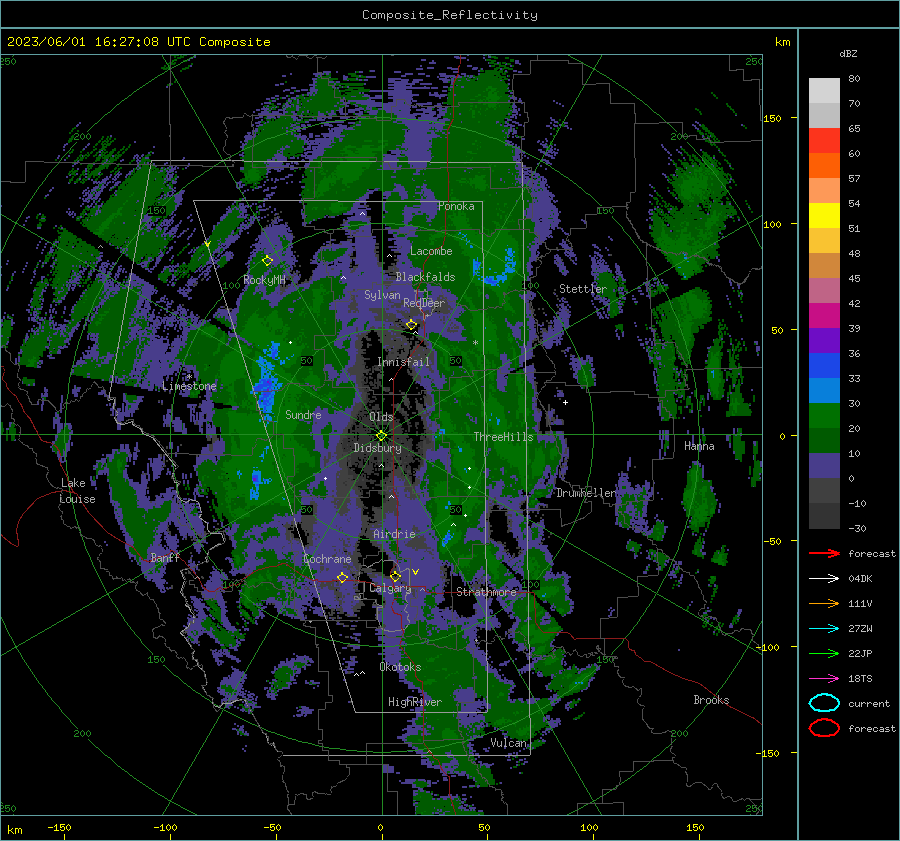Click the Cochrane city label
The height and width of the screenshot is (841, 900).
pyautogui.click(x=327, y=559)
